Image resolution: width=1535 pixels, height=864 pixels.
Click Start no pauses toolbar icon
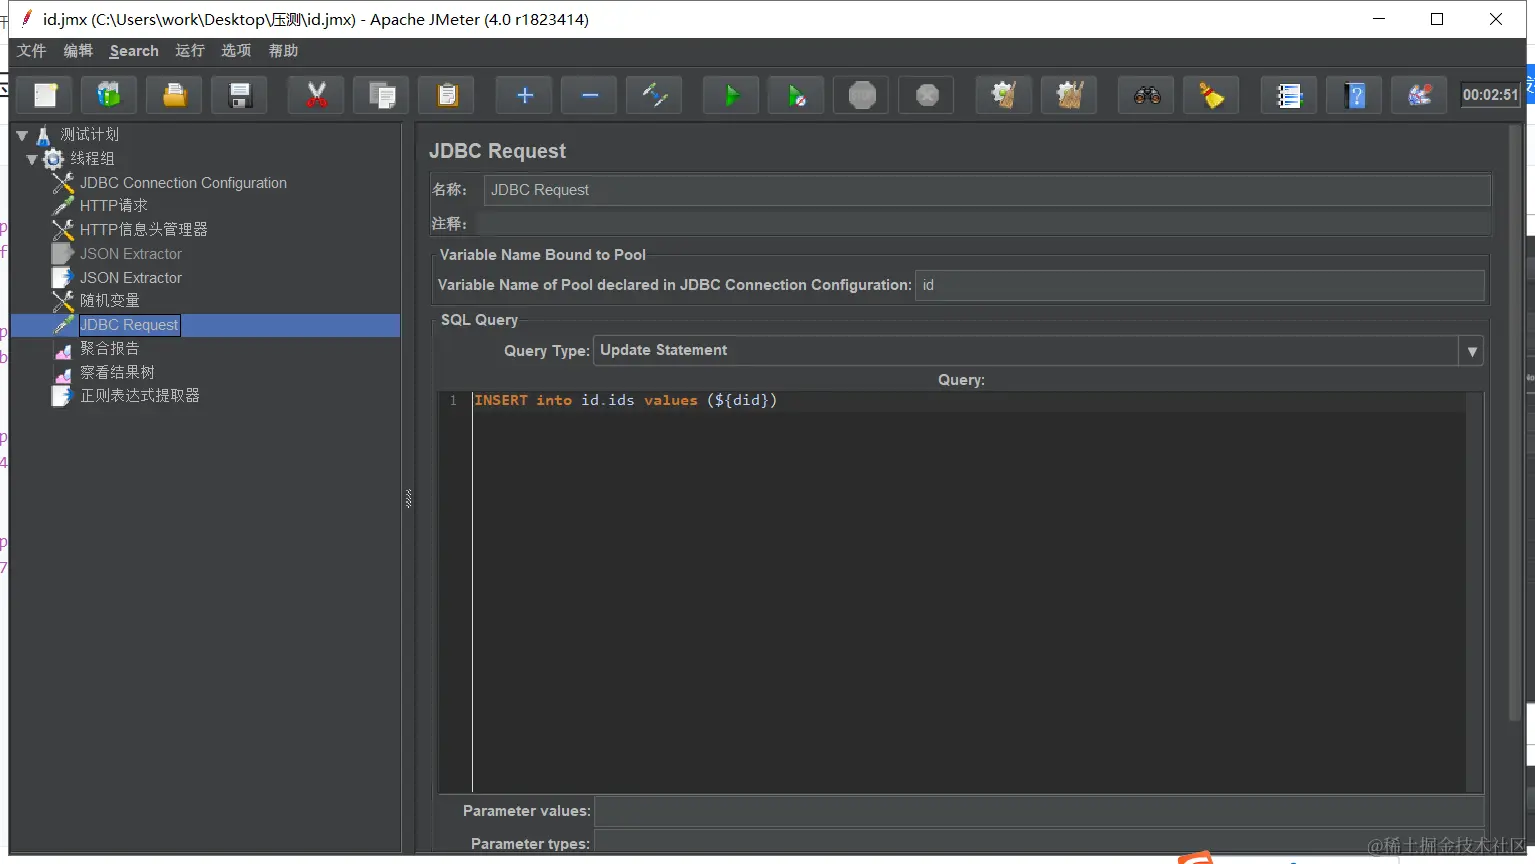point(796,96)
